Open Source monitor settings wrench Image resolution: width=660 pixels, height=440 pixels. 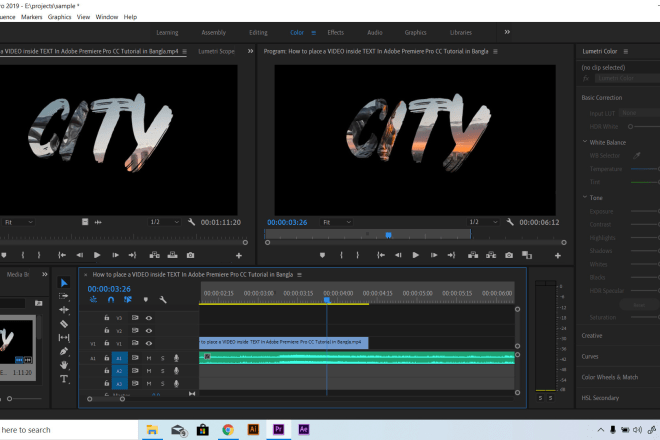(191, 222)
